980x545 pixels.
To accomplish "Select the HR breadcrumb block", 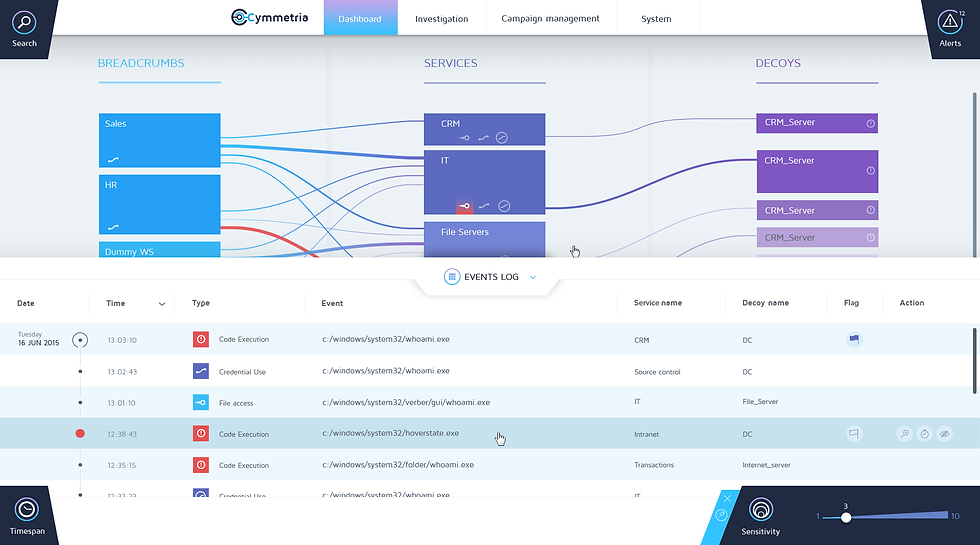I will tap(159, 204).
